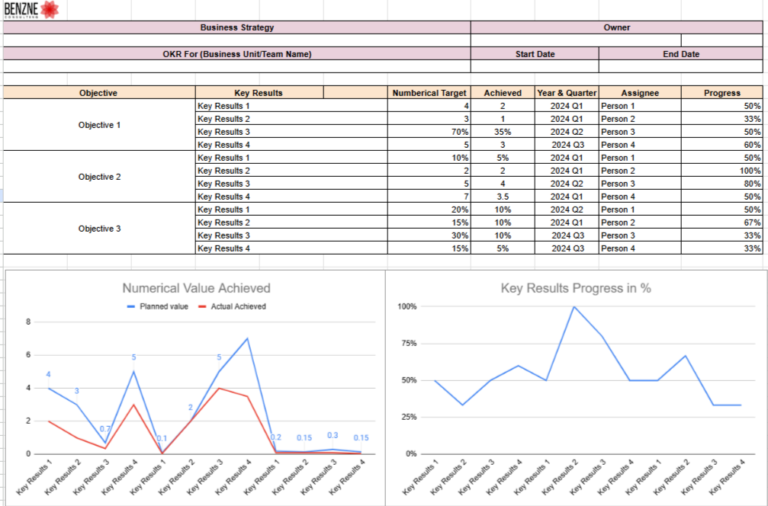768x506 pixels.
Task: Select the End Date header cell
Action: [681, 54]
